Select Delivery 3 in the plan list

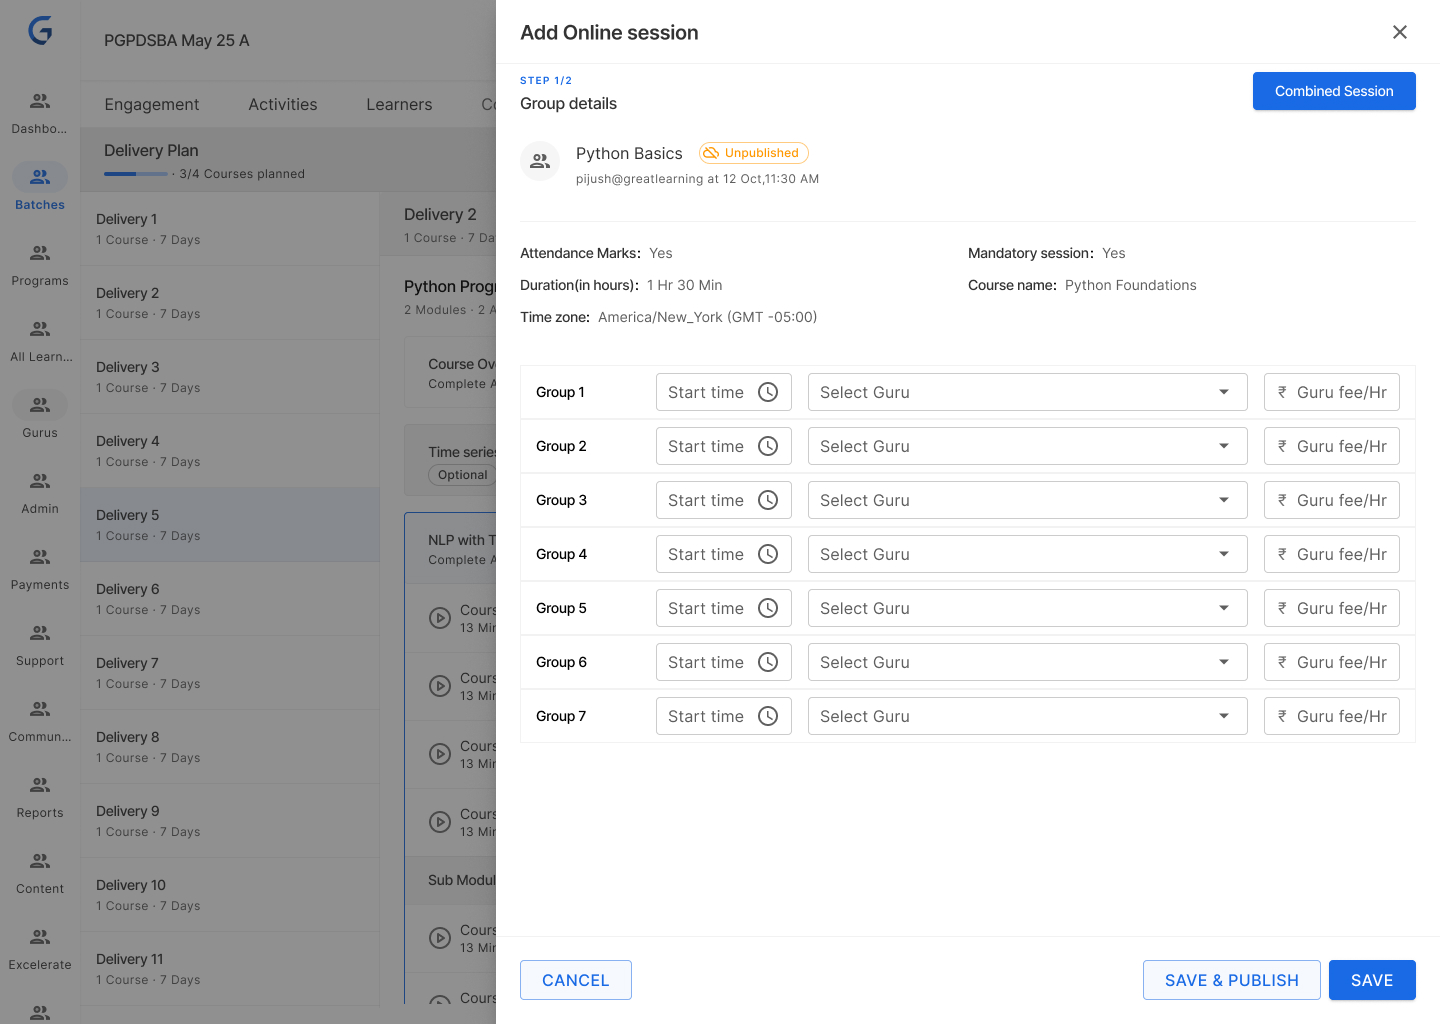click(230, 377)
